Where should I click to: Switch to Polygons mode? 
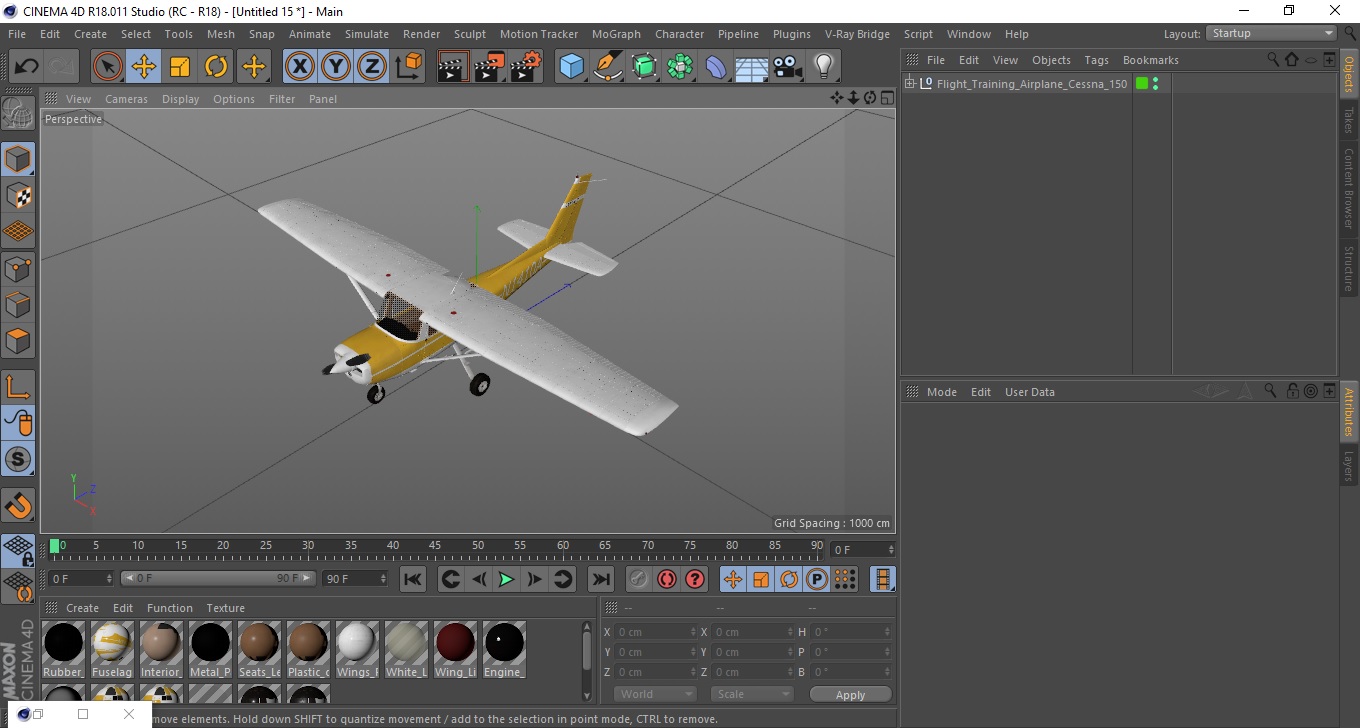tap(18, 340)
